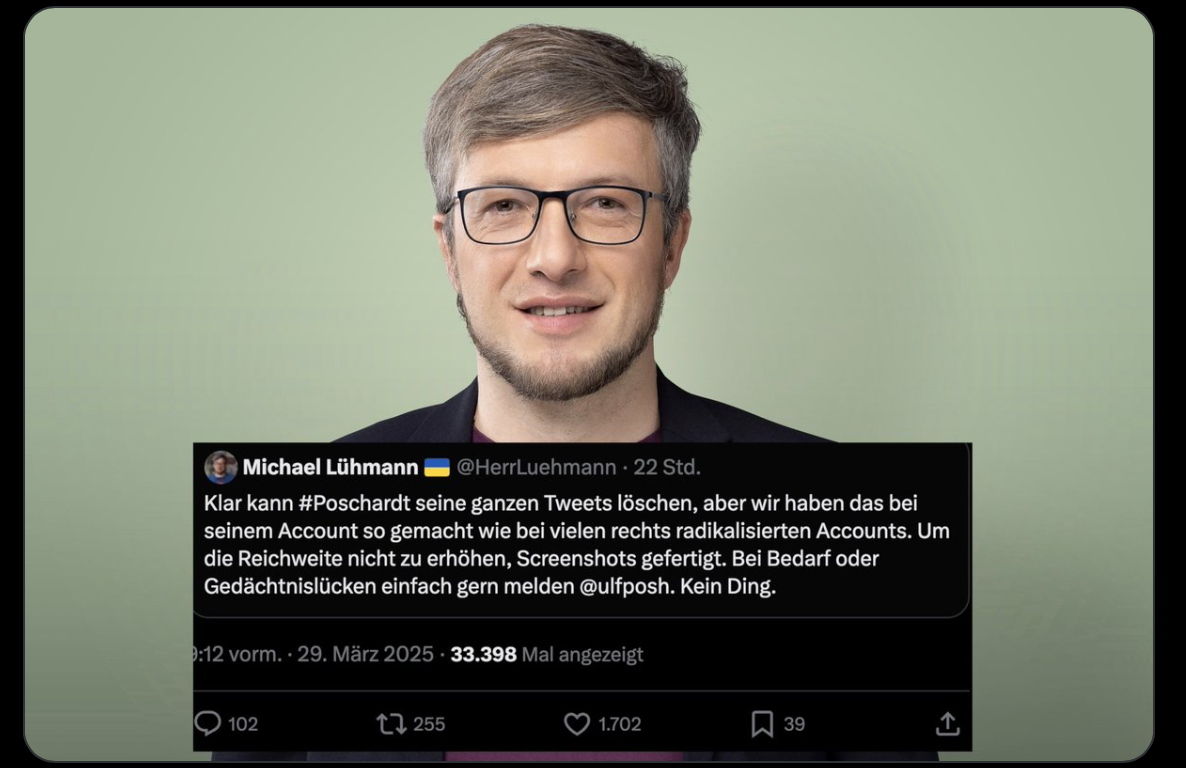Follow the @ulfposh mention link

point(626,586)
